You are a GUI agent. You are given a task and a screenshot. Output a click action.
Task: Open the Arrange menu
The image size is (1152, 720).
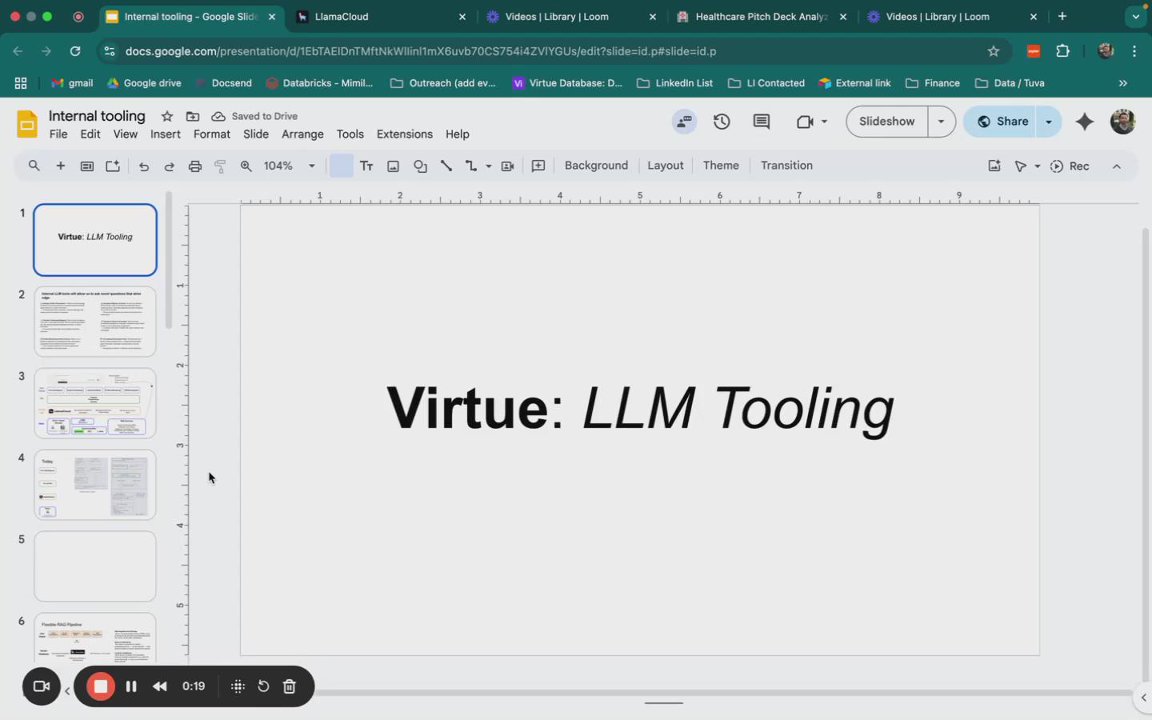tap(303, 134)
